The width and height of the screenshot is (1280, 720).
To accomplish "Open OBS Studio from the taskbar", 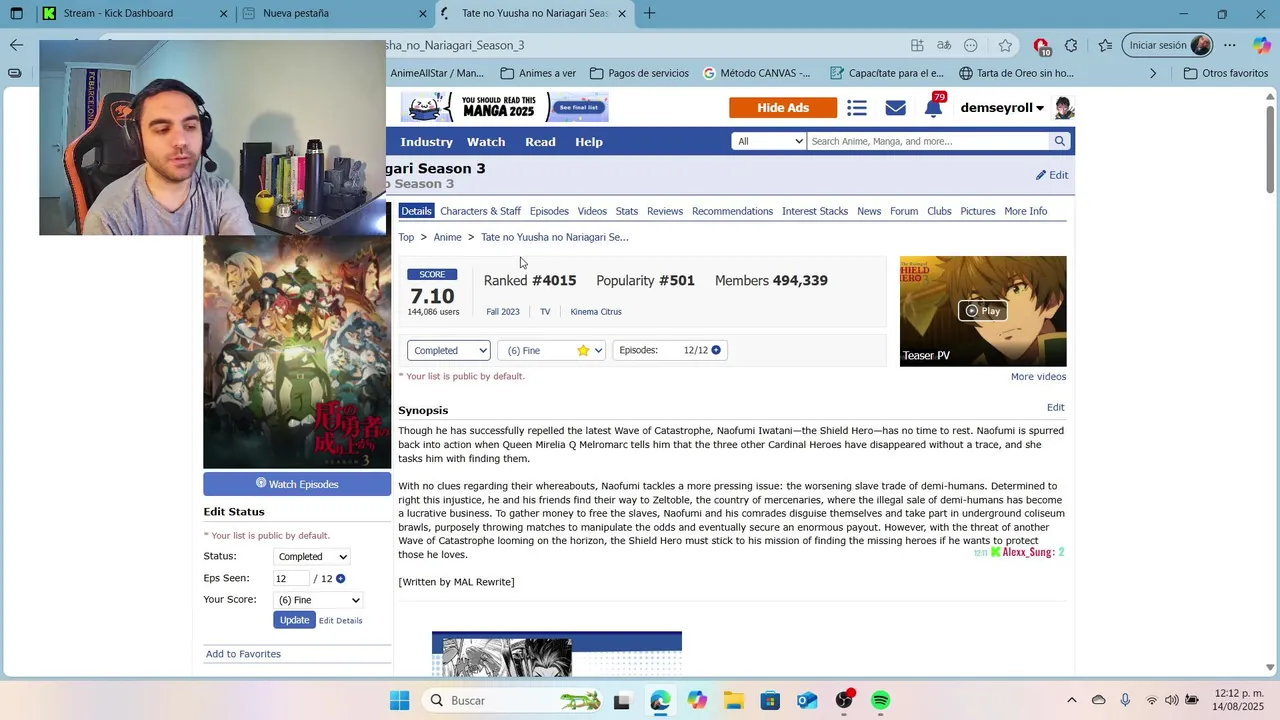I will [x=844, y=700].
